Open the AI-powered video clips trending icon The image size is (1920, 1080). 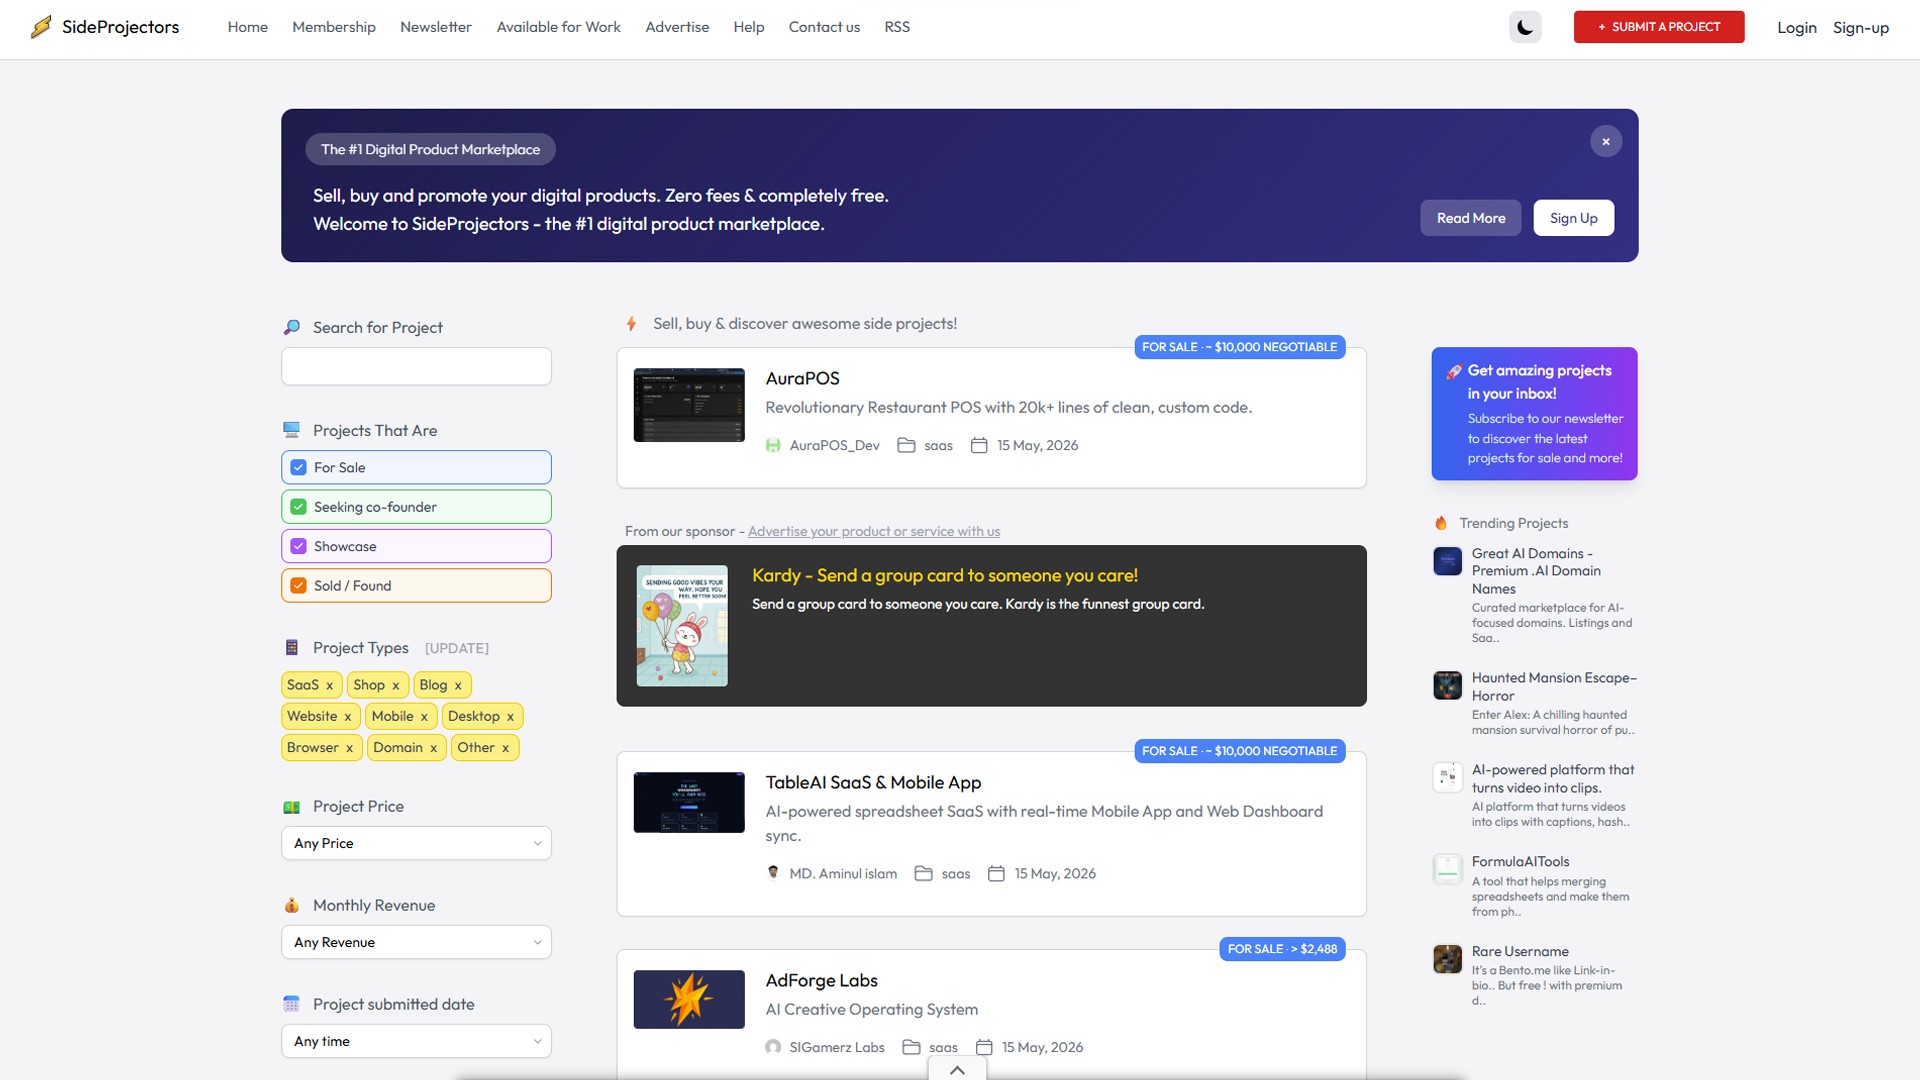1447,777
